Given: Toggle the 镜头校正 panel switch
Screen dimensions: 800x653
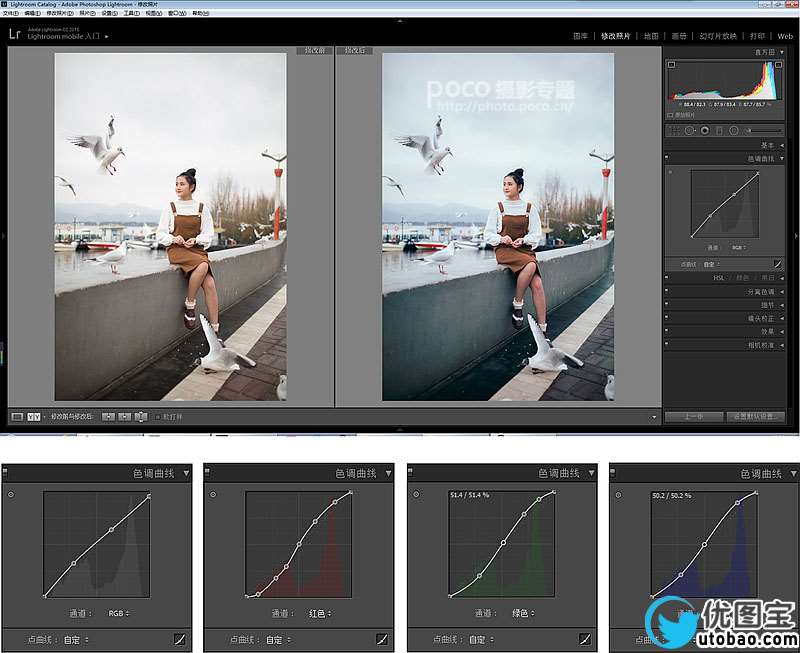Looking at the screenshot, I should [x=667, y=318].
